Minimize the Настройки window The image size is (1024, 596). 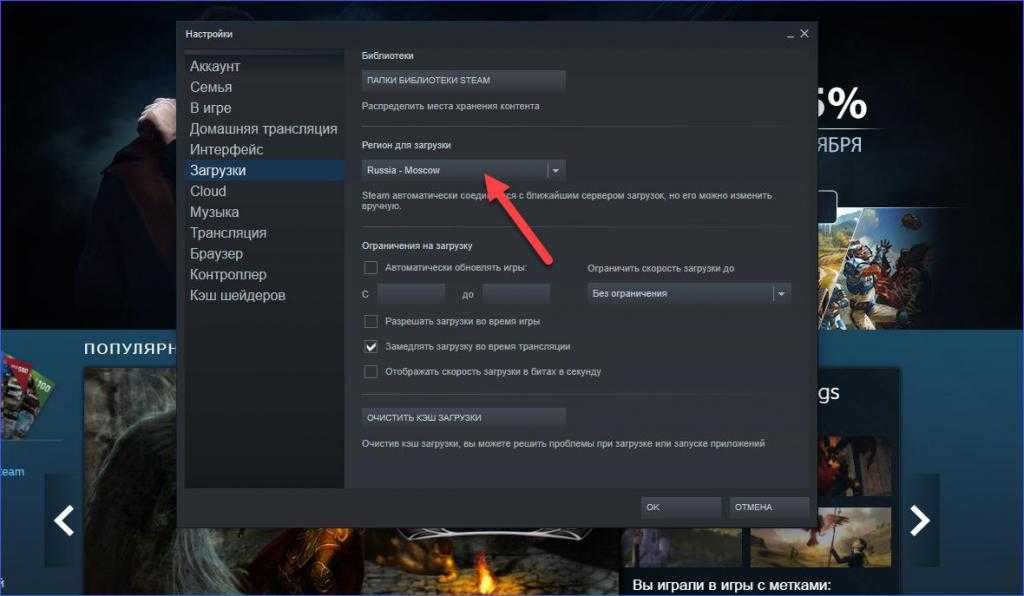coord(790,34)
